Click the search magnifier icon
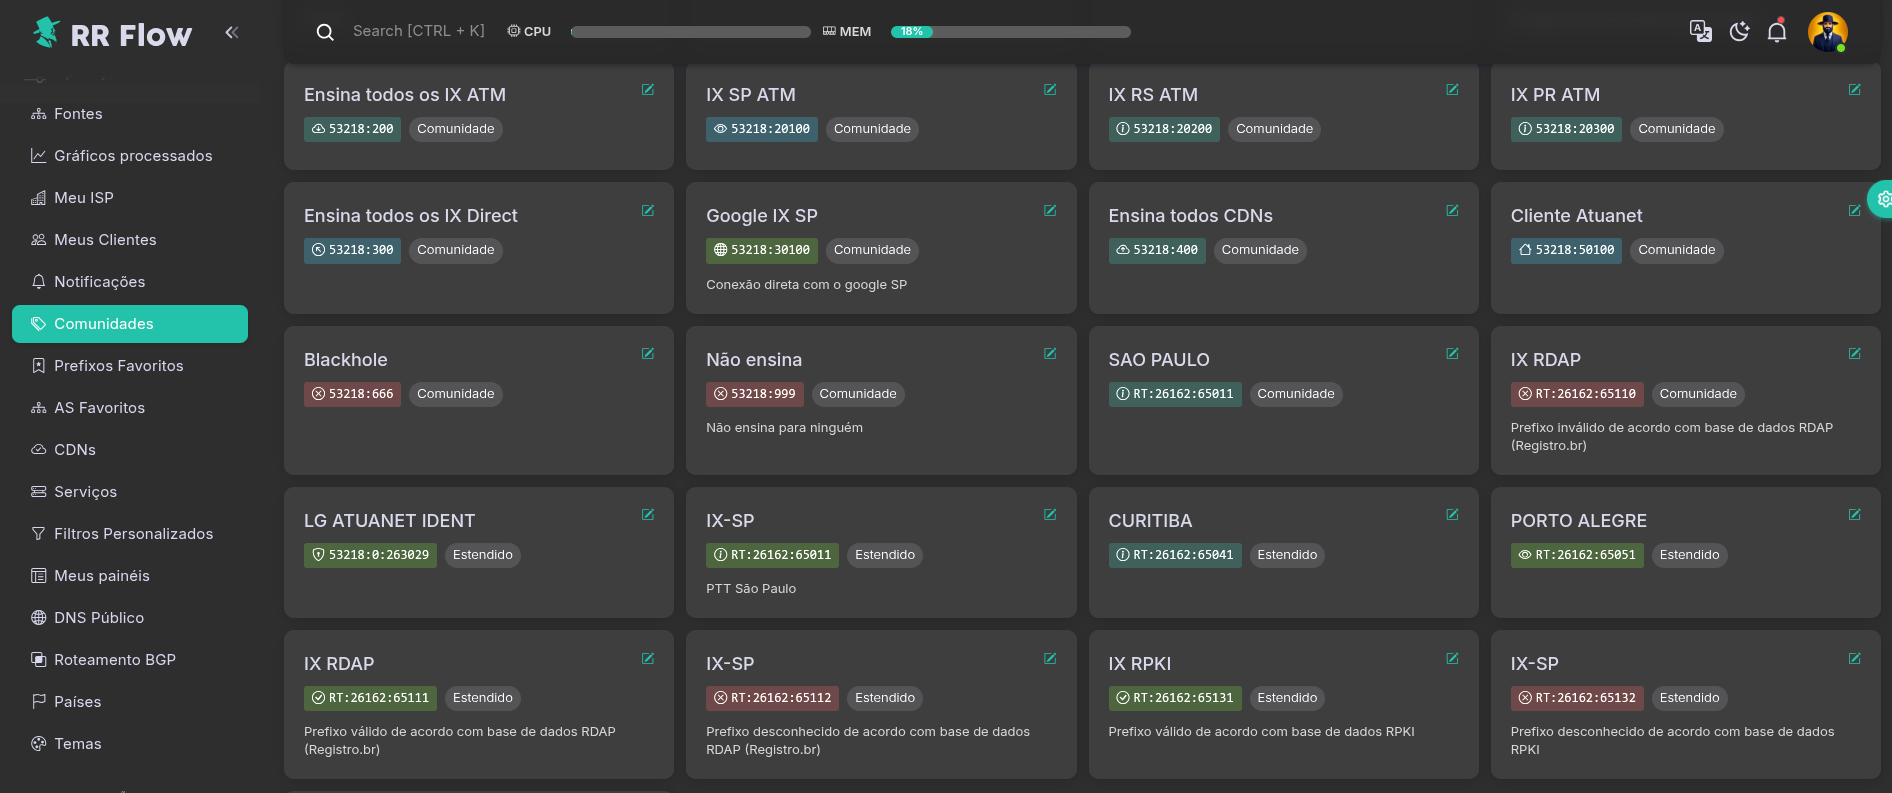This screenshot has width=1892, height=793. (x=325, y=32)
